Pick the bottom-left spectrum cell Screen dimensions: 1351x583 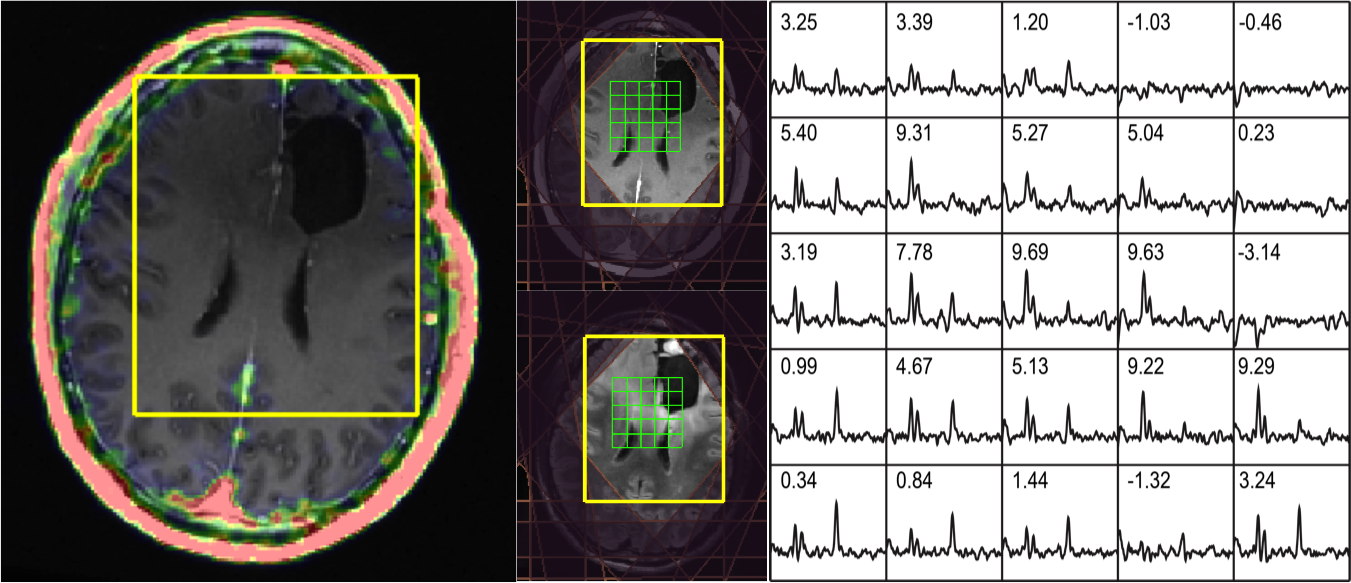tap(828, 522)
